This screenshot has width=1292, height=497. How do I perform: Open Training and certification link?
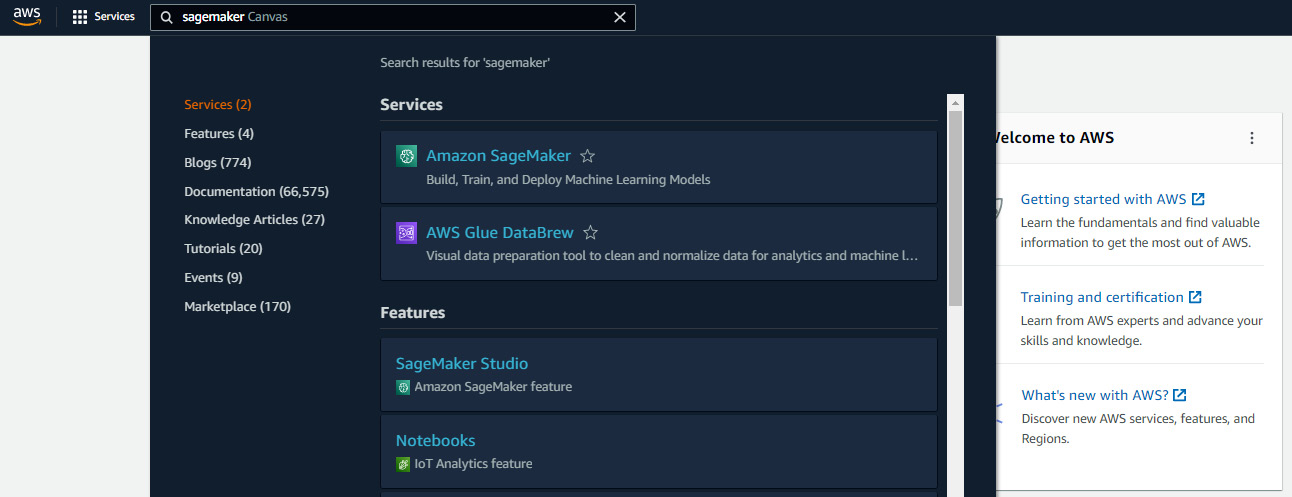(x=1101, y=297)
